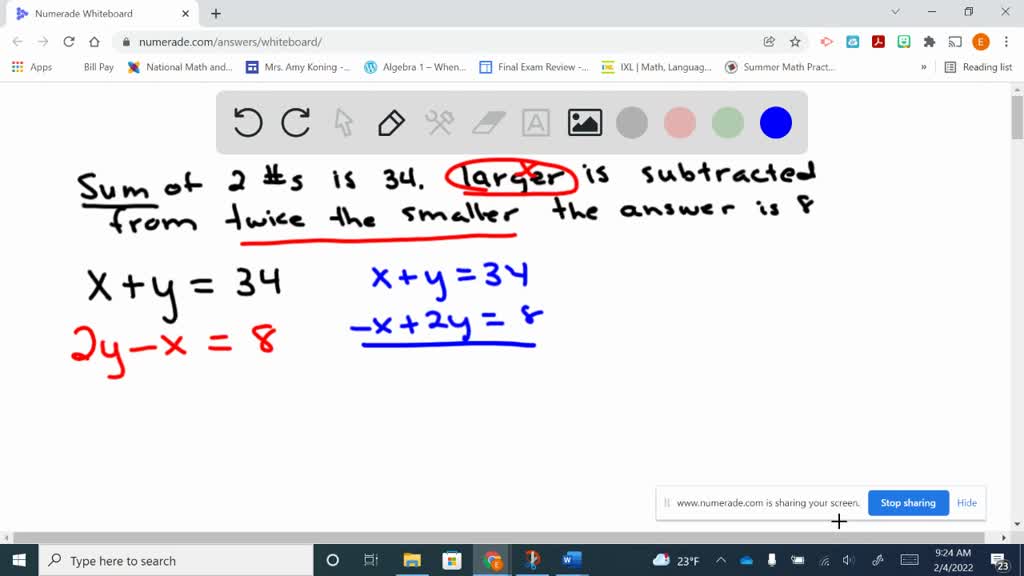Toggle the volume icon in system tray

[x=849, y=560]
